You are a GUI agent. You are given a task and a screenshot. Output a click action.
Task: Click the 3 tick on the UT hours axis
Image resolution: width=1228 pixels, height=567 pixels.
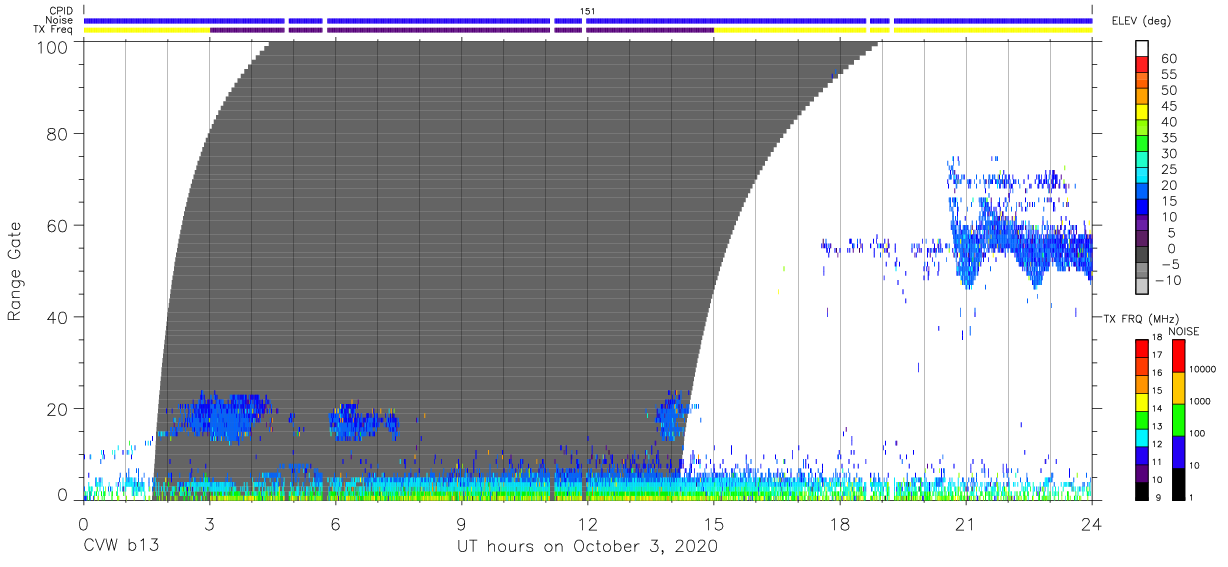click(x=210, y=524)
